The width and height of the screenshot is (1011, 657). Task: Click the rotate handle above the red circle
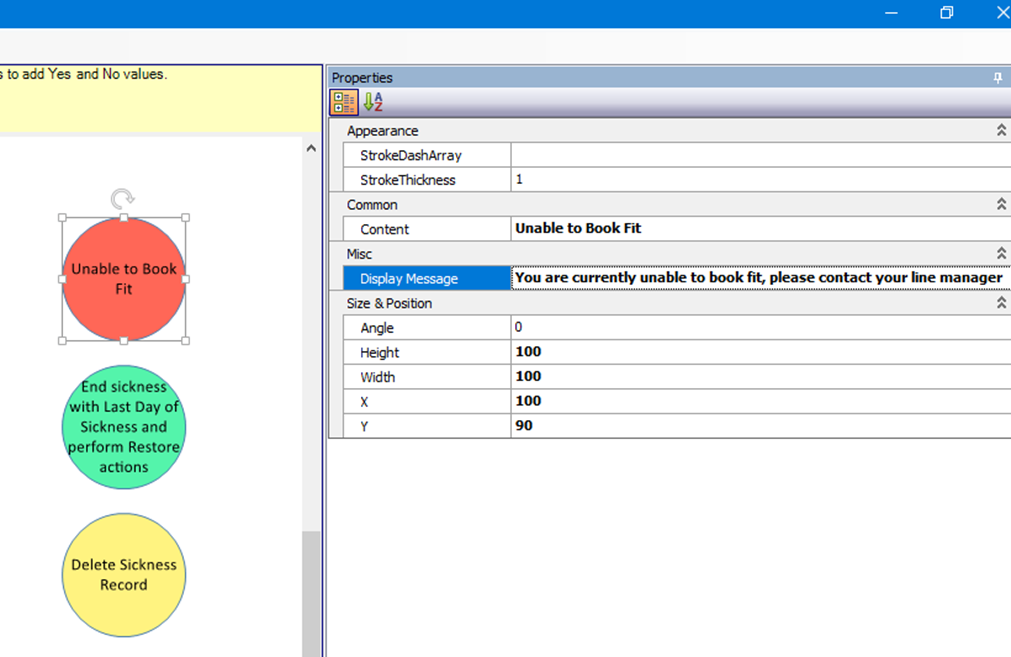[123, 198]
